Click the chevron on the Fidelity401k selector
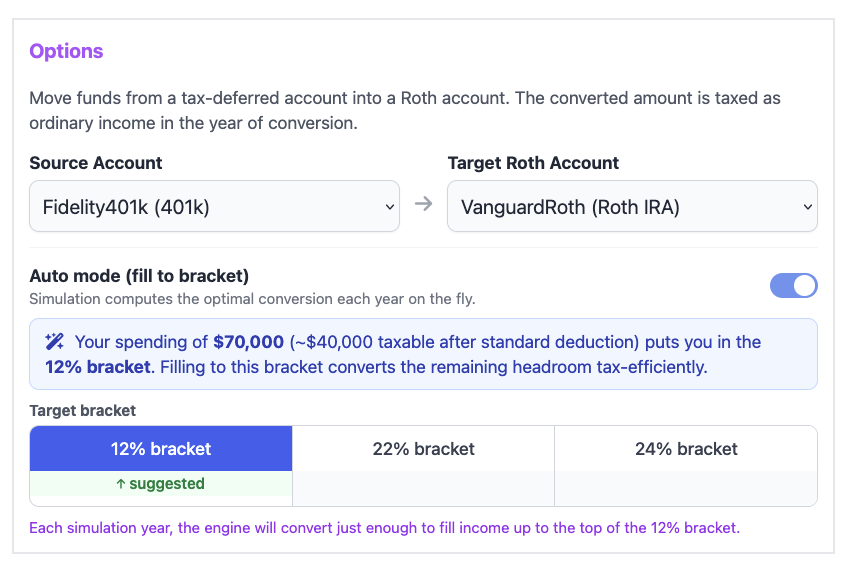 pyautogui.click(x=389, y=207)
